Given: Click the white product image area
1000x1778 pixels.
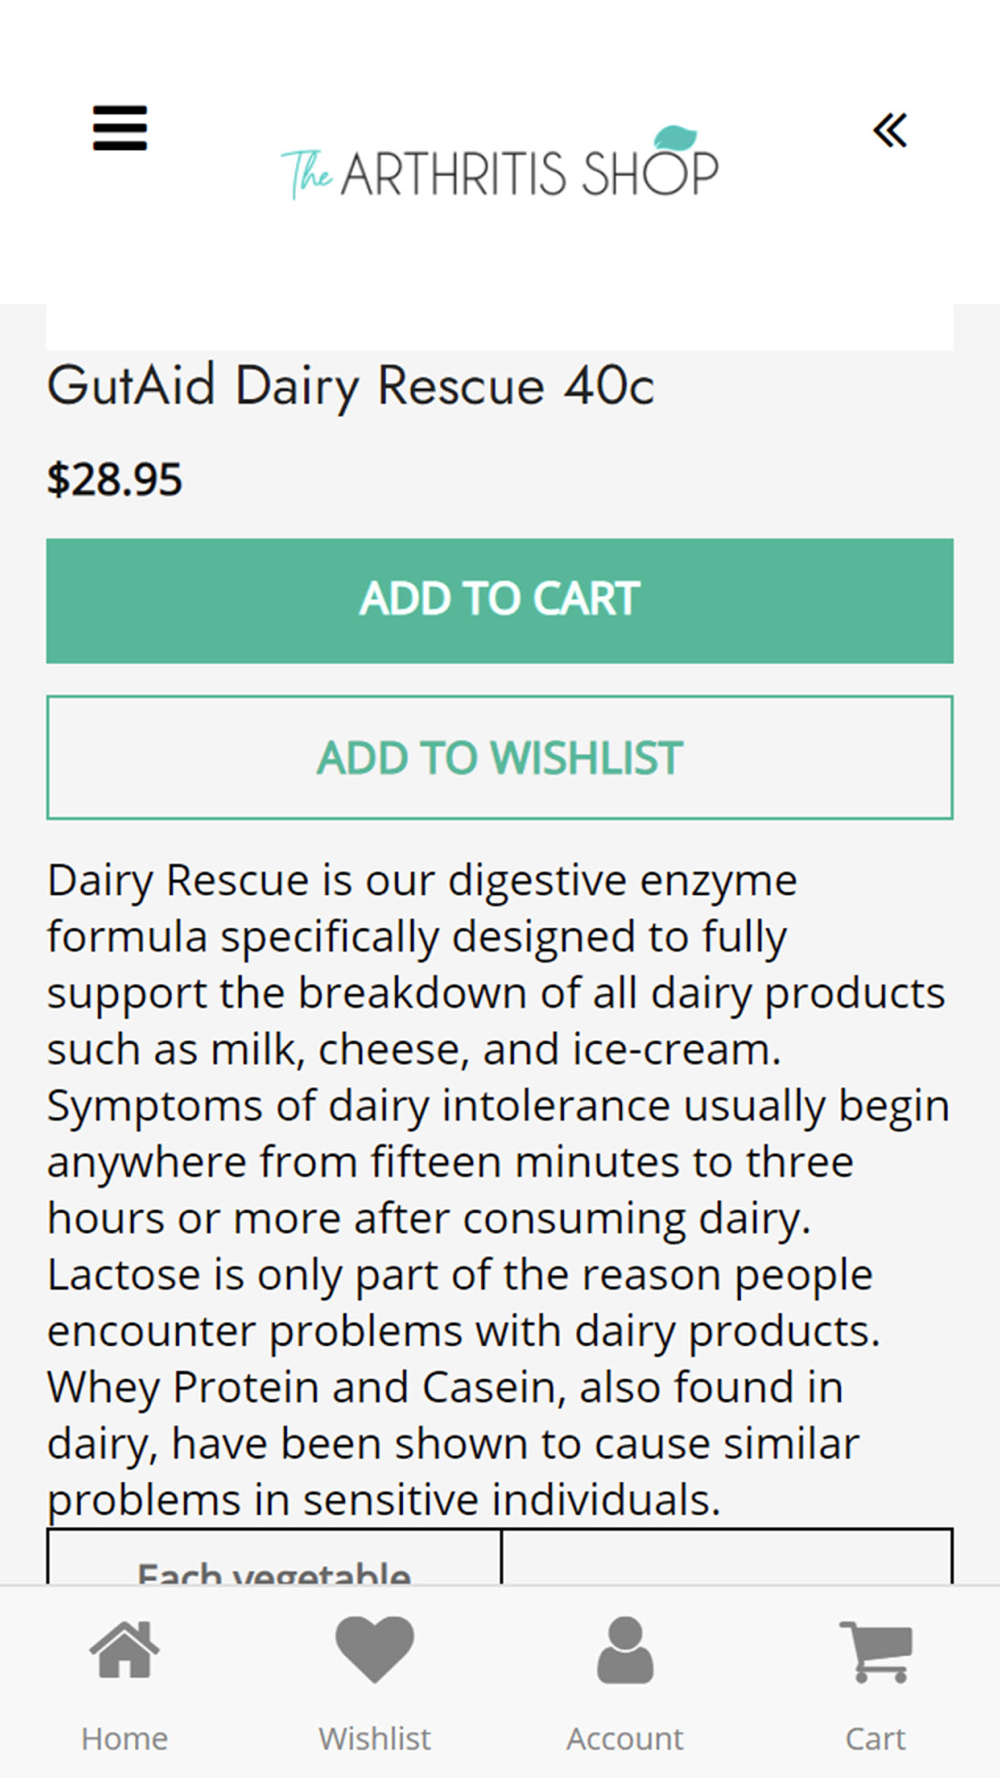Looking at the screenshot, I should [x=500, y=327].
